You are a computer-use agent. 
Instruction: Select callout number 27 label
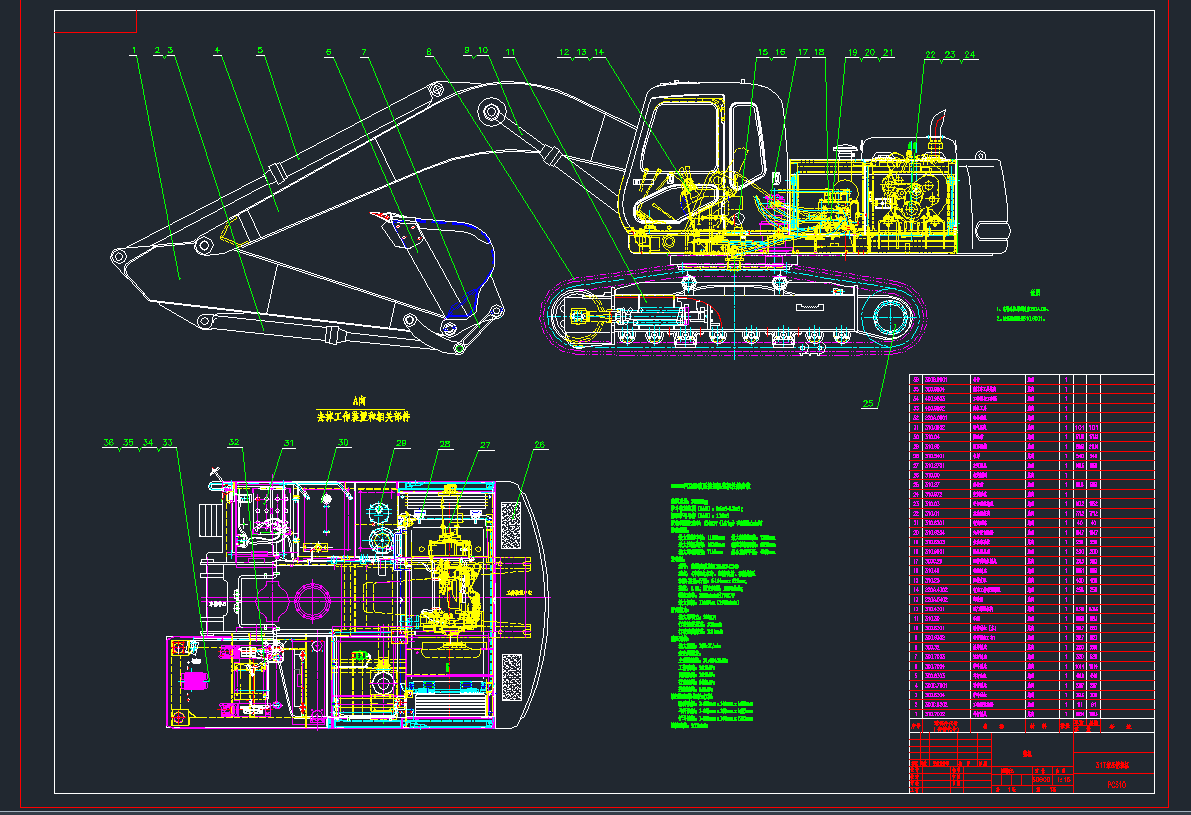tap(485, 445)
